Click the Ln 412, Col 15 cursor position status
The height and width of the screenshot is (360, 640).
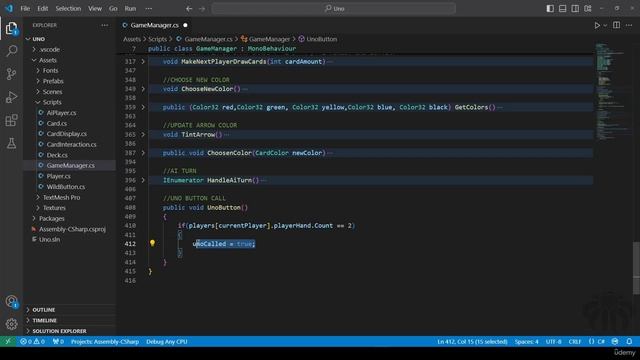[472, 342]
